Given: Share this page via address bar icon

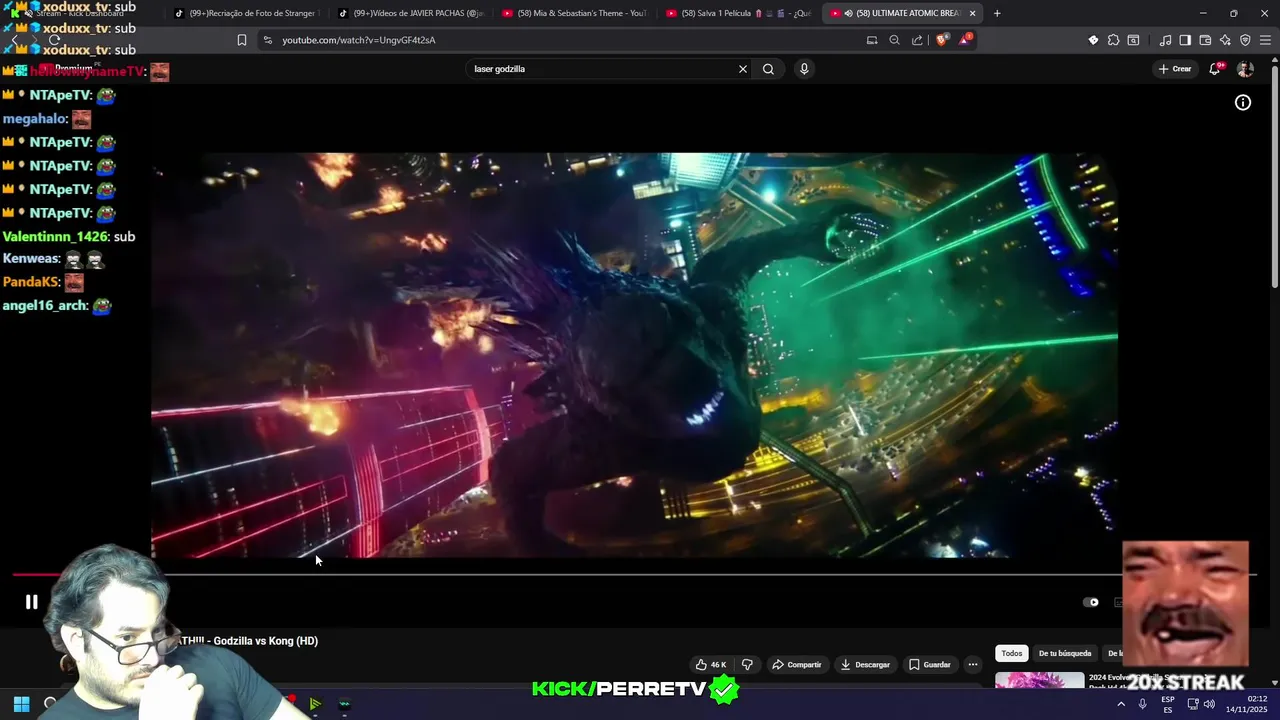Looking at the screenshot, I should pos(917,40).
